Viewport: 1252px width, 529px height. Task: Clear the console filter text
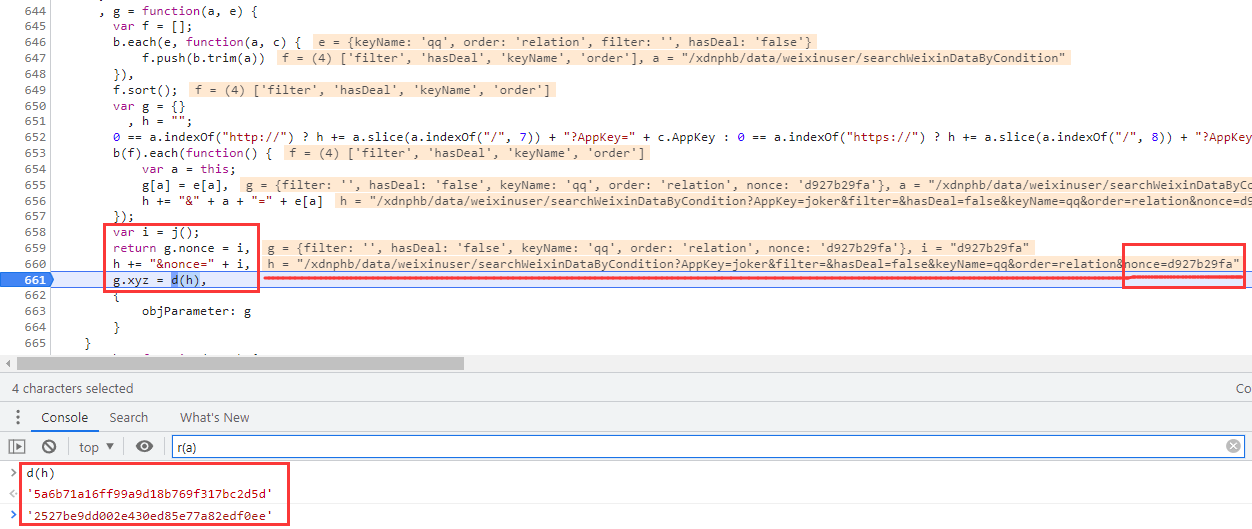pyautogui.click(x=1233, y=447)
